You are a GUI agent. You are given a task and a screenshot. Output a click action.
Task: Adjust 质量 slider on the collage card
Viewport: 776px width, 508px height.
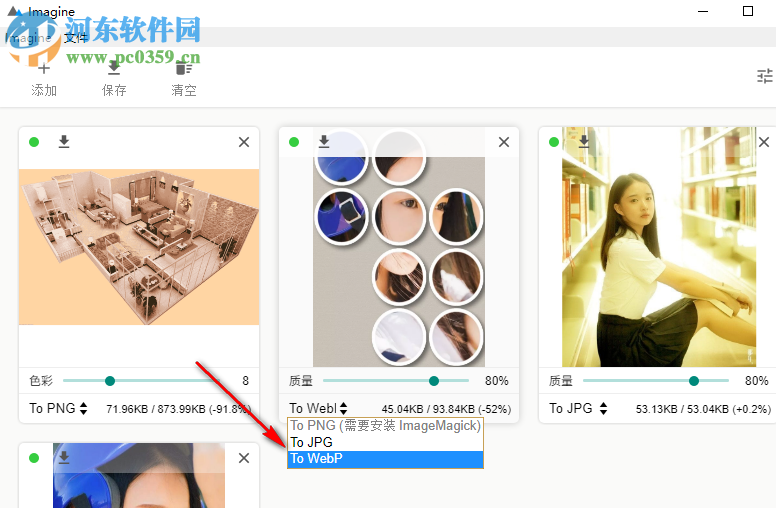434,381
